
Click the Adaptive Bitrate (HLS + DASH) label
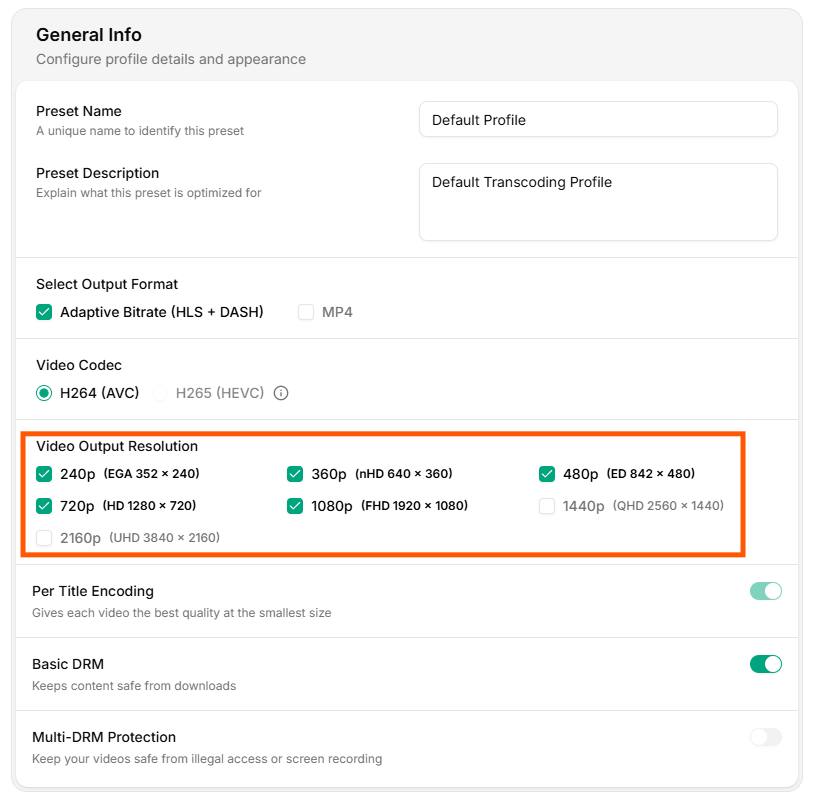161,312
